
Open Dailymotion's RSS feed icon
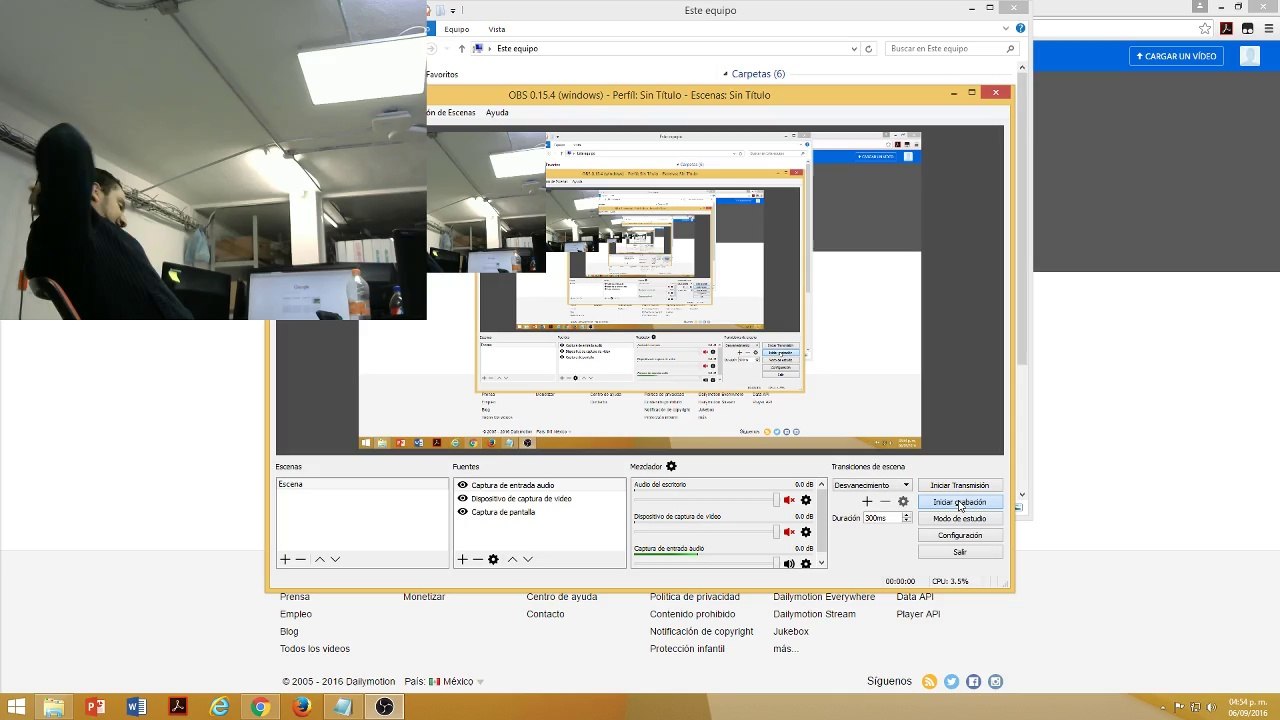coord(929,682)
